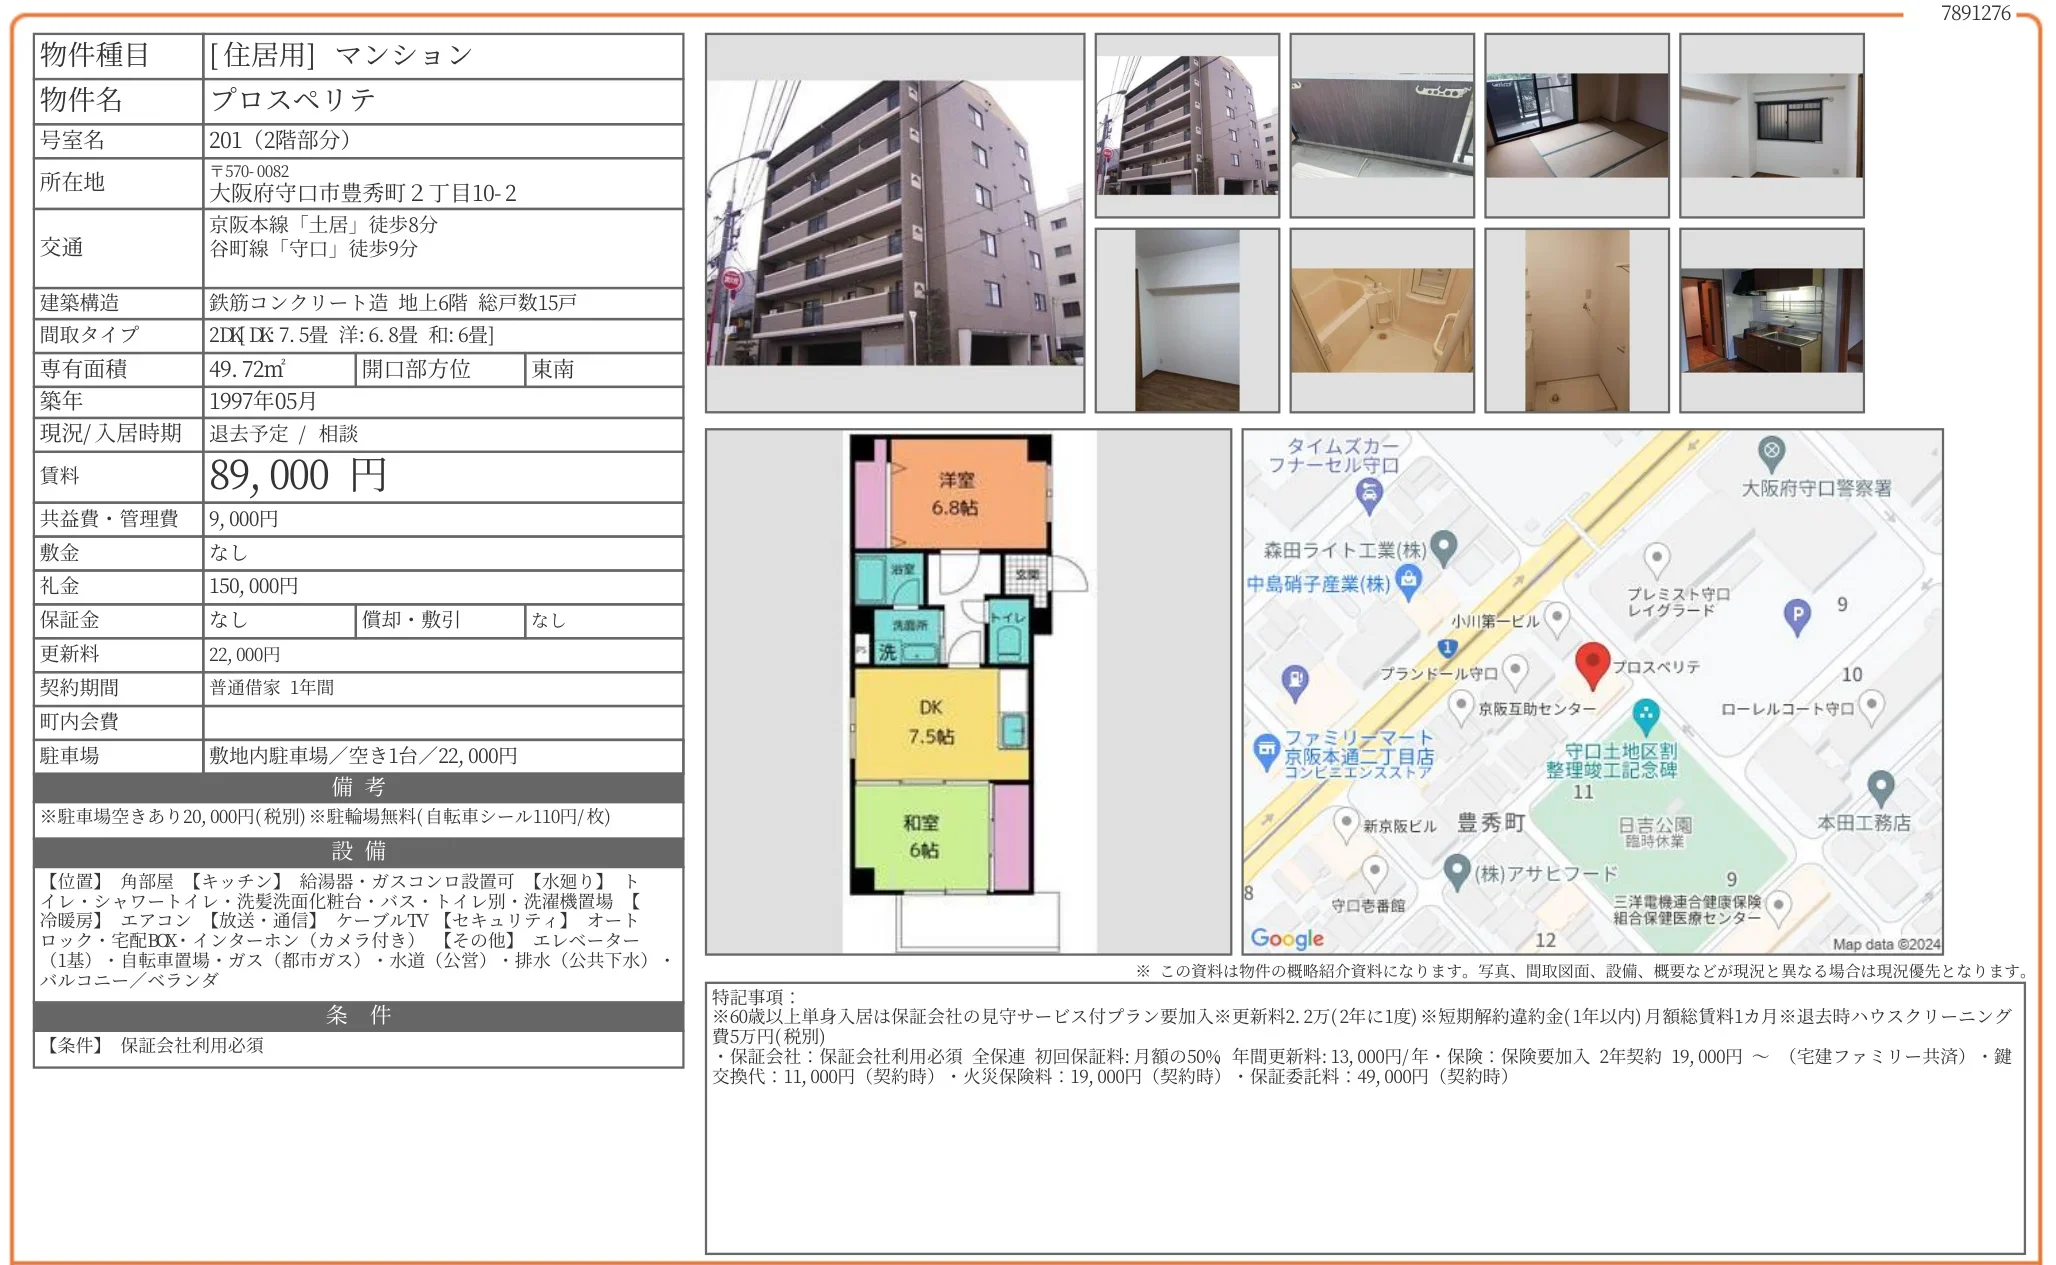Click the Moriguchi police station marker
2056x1265 pixels.
[x=1771, y=451]
